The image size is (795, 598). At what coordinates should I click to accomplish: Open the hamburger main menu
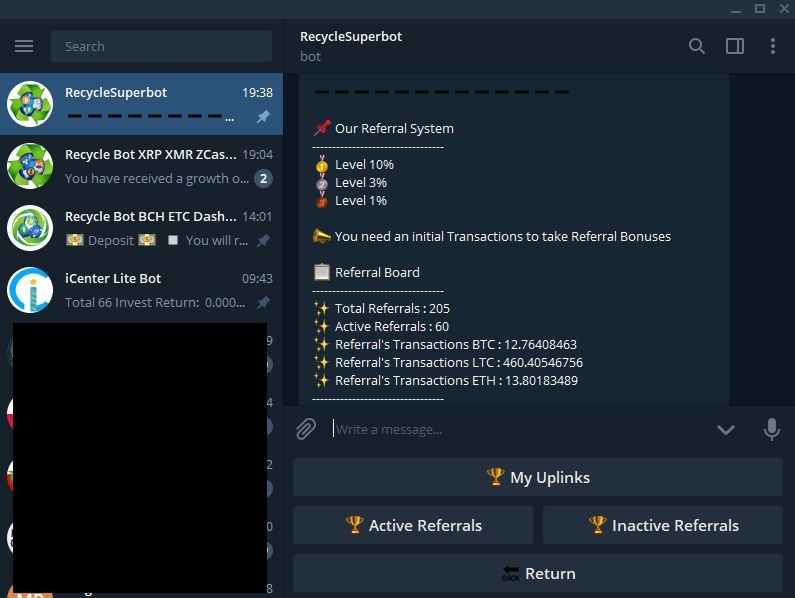click(x=24, y=46)
